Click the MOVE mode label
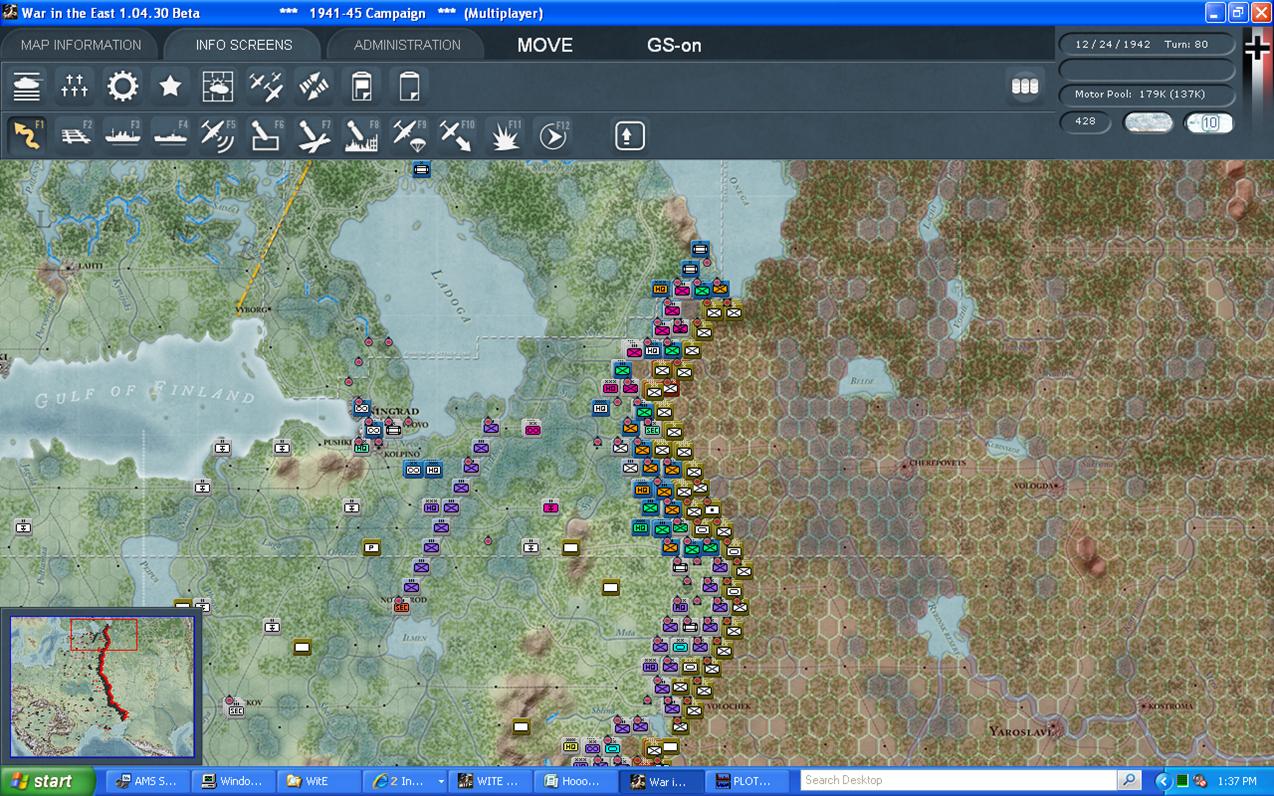This screenshot has height=796, width=1274. tap(545, 45)
